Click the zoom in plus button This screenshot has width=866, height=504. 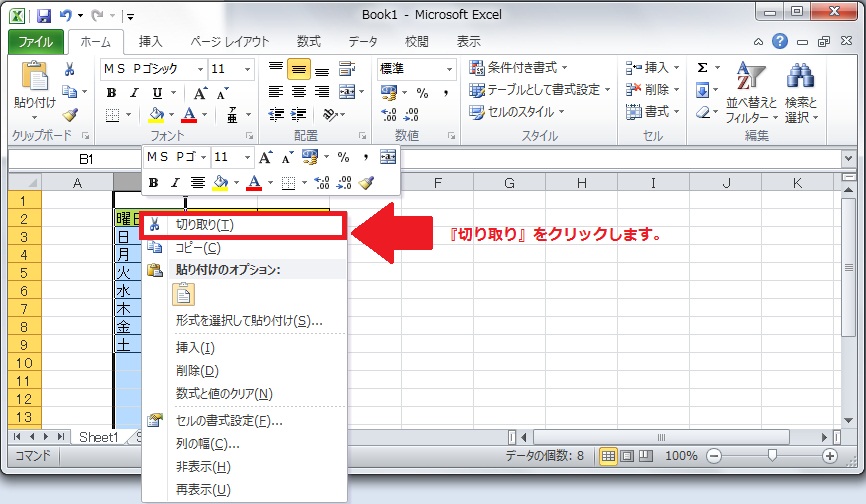pos(830,456)
